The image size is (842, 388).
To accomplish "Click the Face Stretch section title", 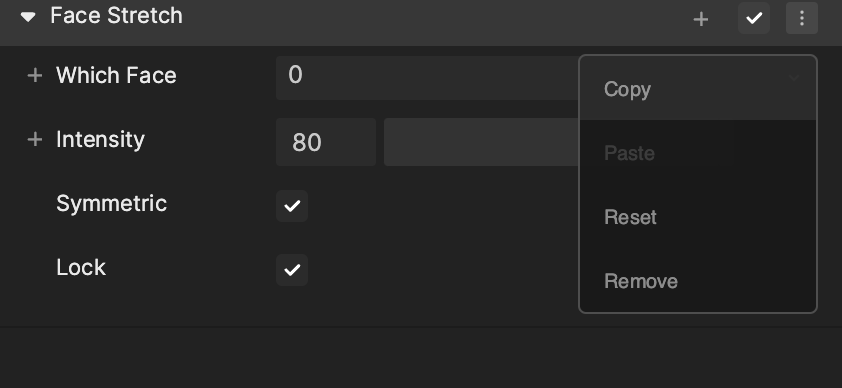I will [x=117, y=16].
